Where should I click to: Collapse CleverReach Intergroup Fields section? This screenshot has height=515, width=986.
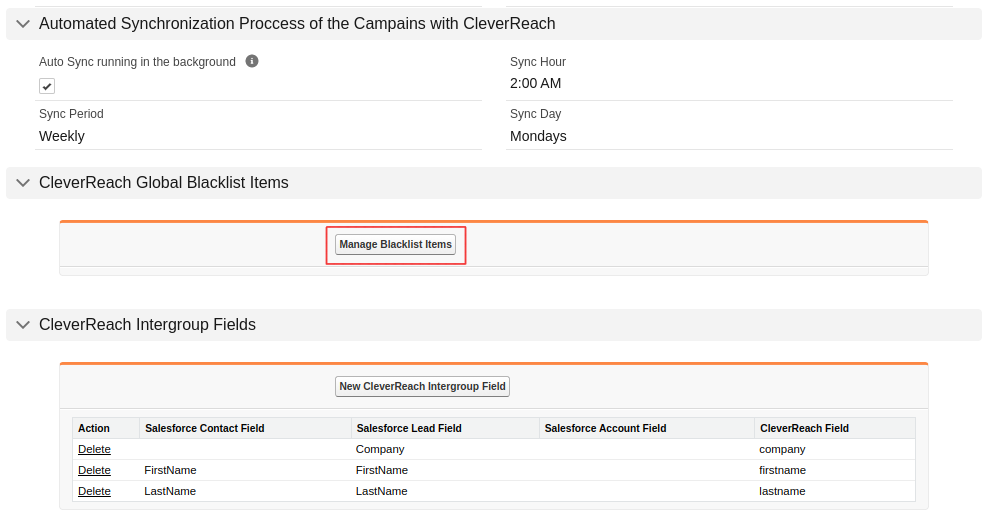23,325
